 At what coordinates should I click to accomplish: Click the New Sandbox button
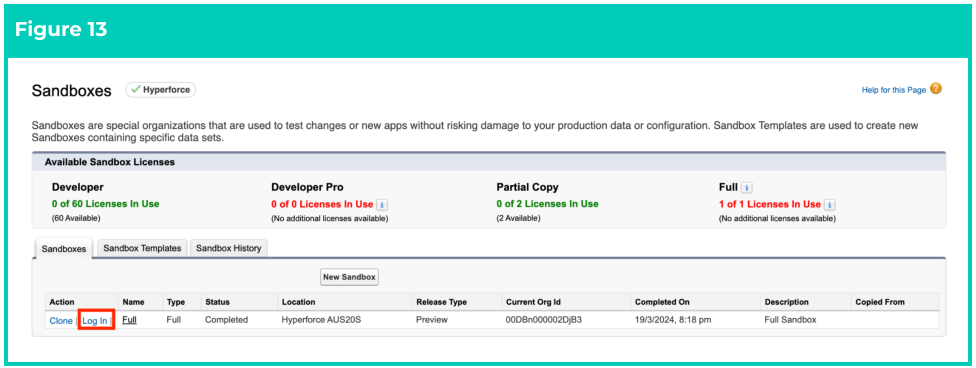349,277
